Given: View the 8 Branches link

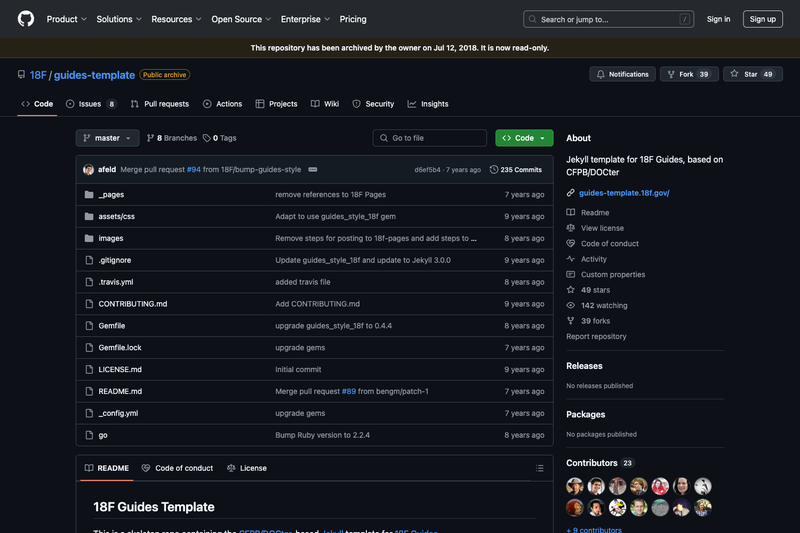Looking at the screenshot, I should click(171, 138).
